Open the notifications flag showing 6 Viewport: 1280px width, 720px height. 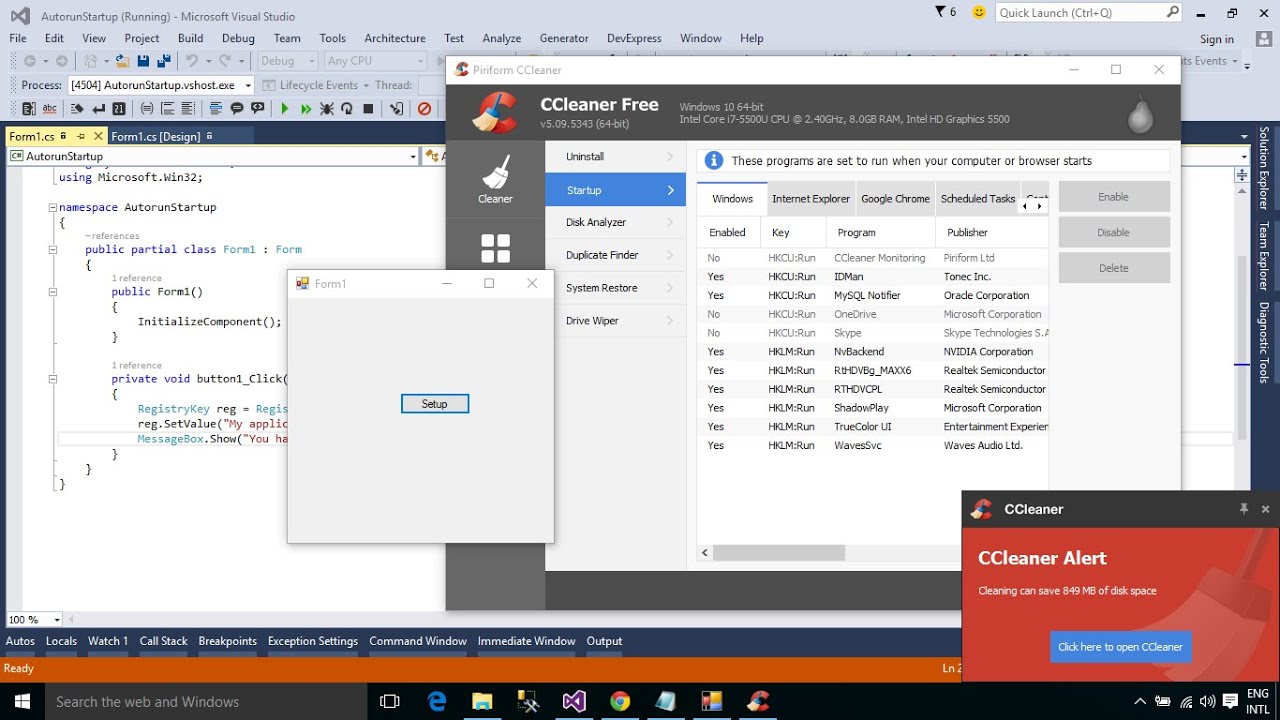pos(945,12)
